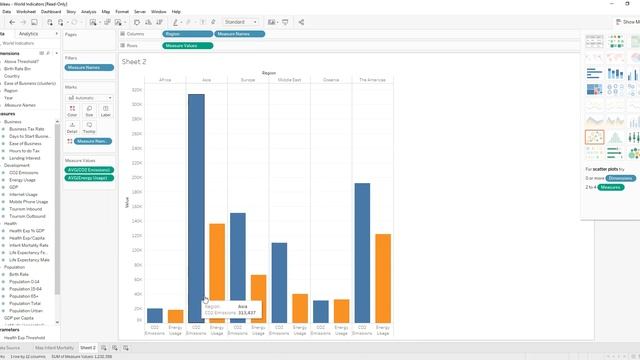Open the Analysis menu
The image size is (640, 360).
[89, 12]
